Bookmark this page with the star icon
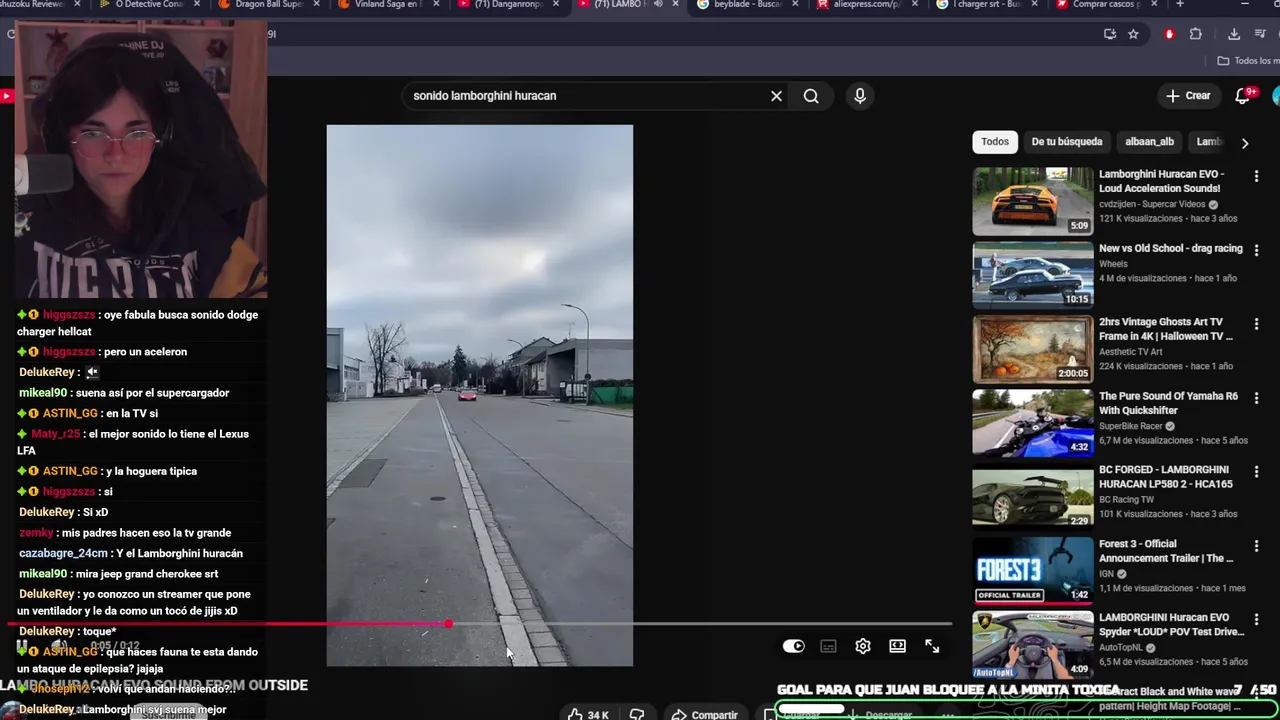This screenshot has height=720, width=1280. click(1133, 34)
